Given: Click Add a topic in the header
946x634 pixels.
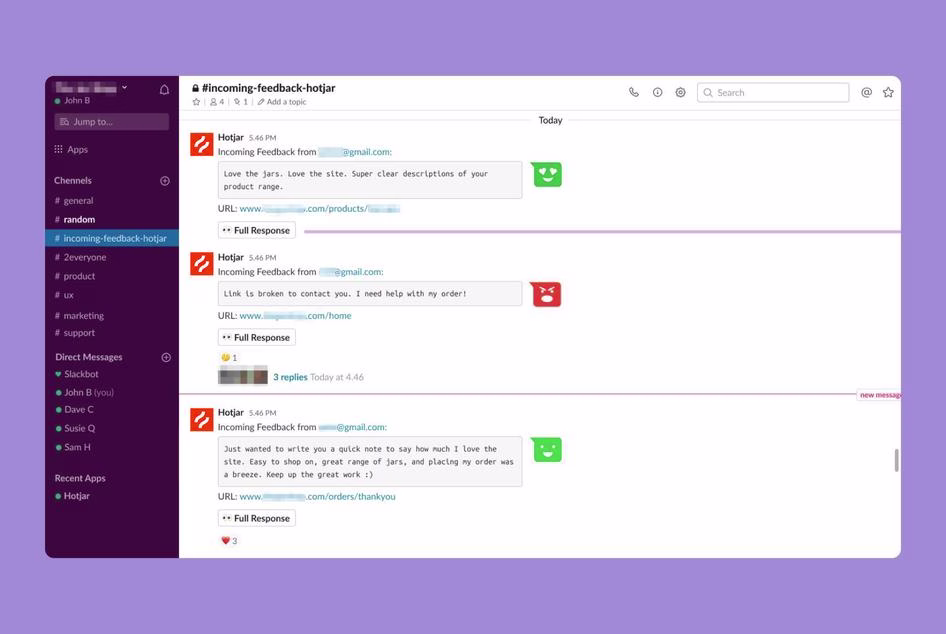Looking at the screenshot, I should (283, 101).
